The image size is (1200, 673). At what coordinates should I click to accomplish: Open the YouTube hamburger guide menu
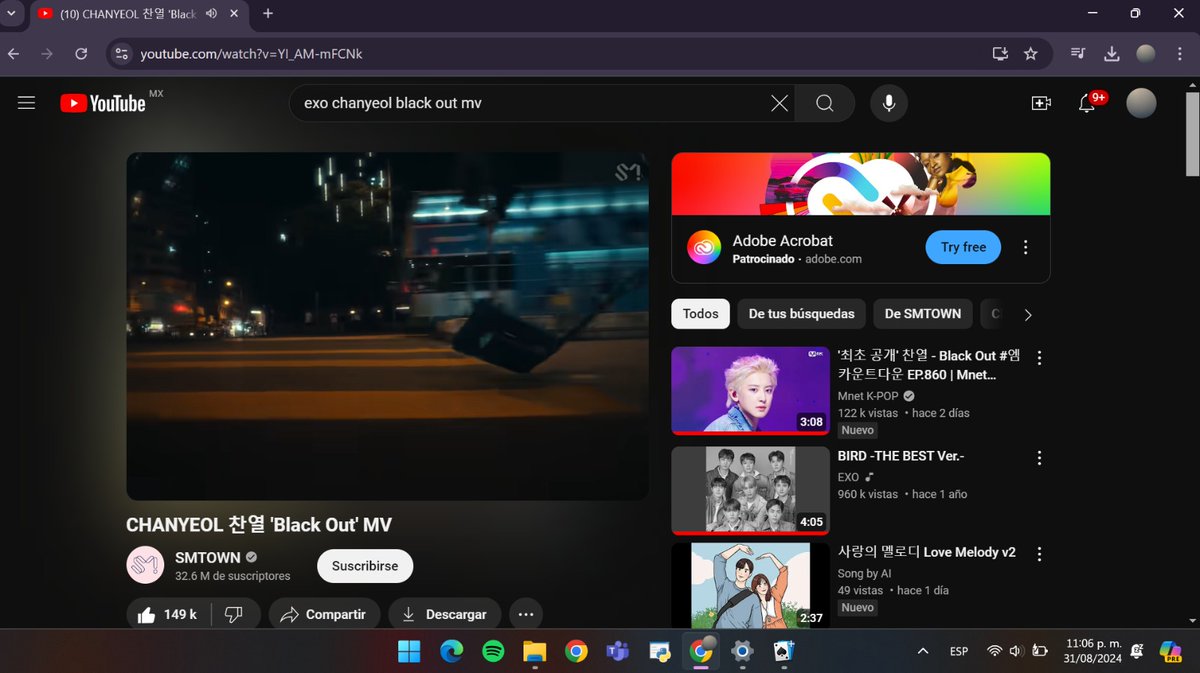(x=27, y=103)
